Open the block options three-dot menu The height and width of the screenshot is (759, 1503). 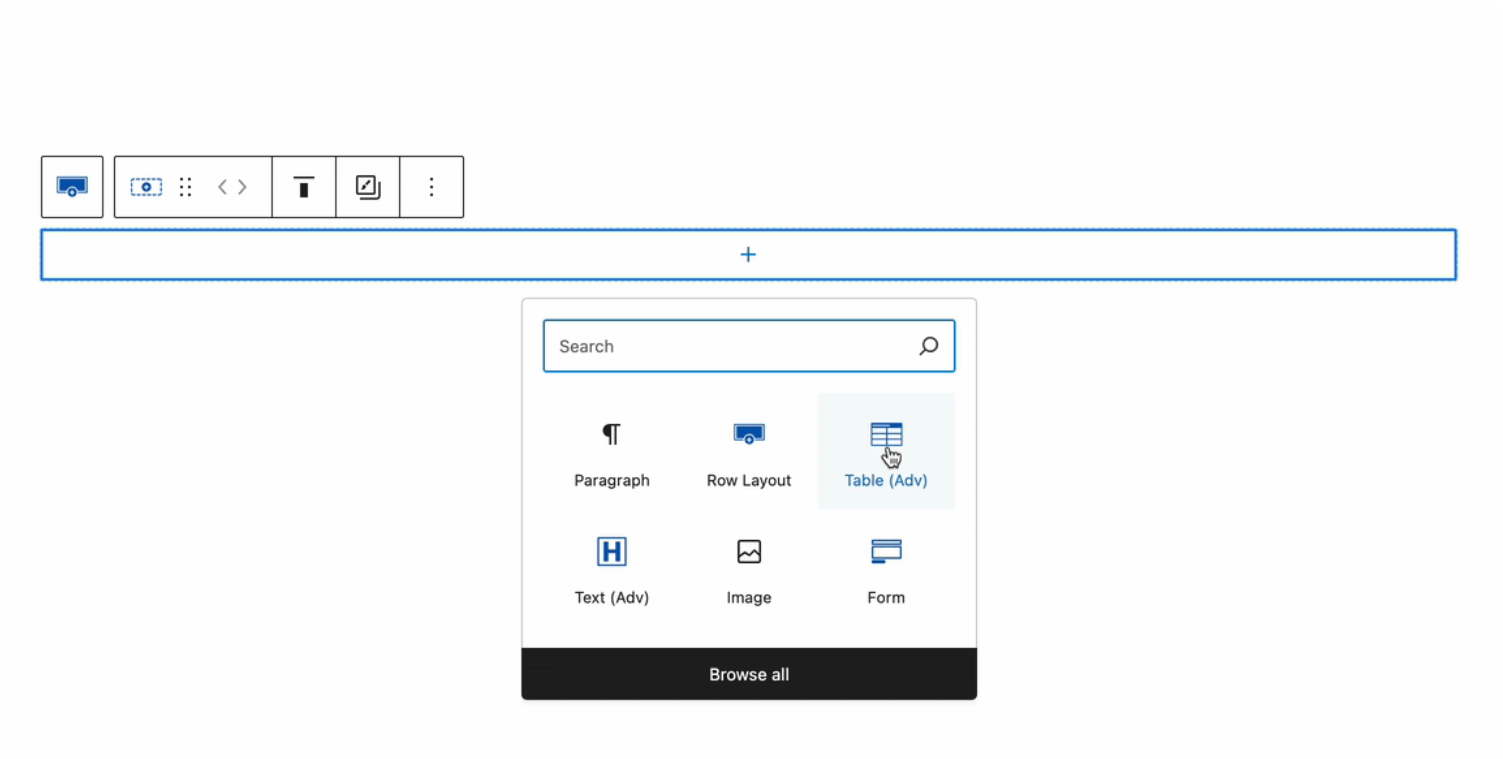pyautogui.click(x=431, y=186)
